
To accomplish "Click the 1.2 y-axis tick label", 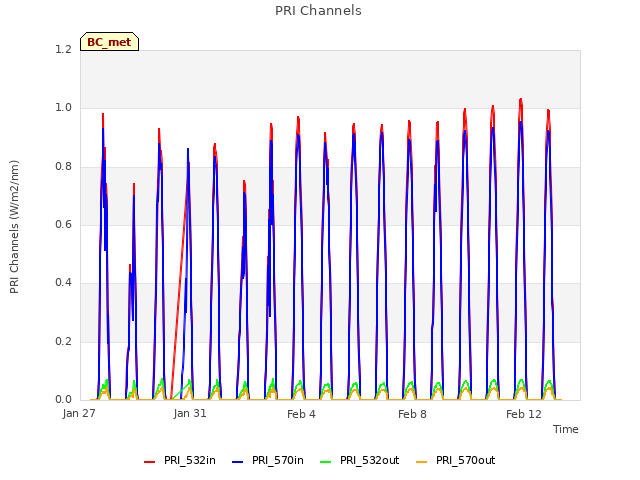I will [x=64, y=49].
